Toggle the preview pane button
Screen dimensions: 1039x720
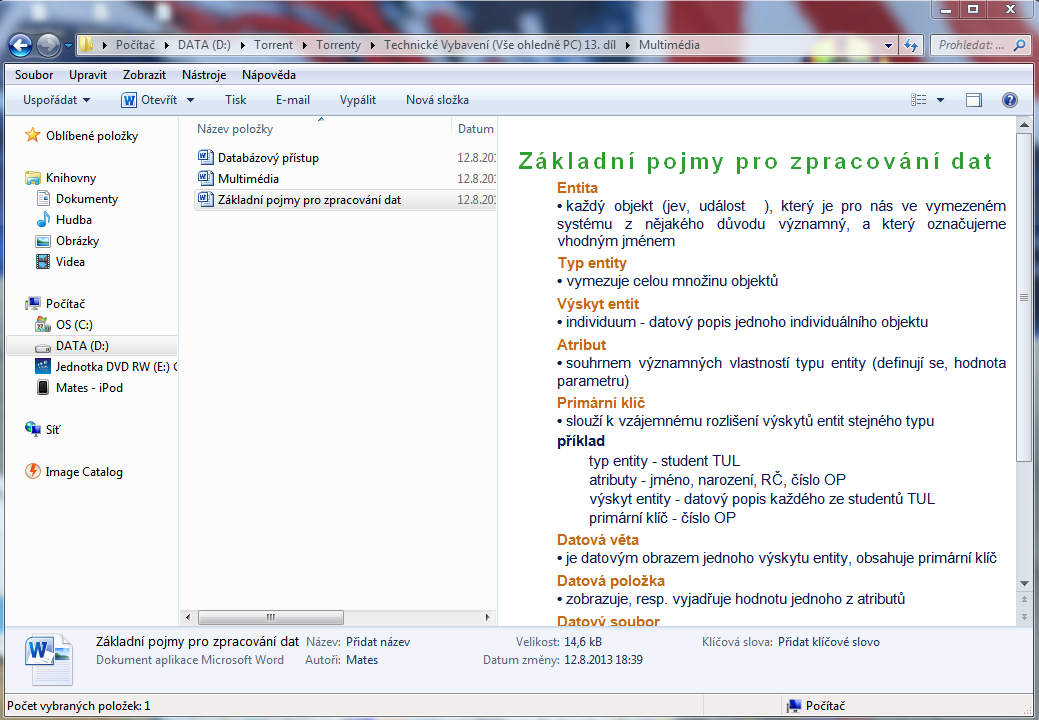[x=974, y=100]
